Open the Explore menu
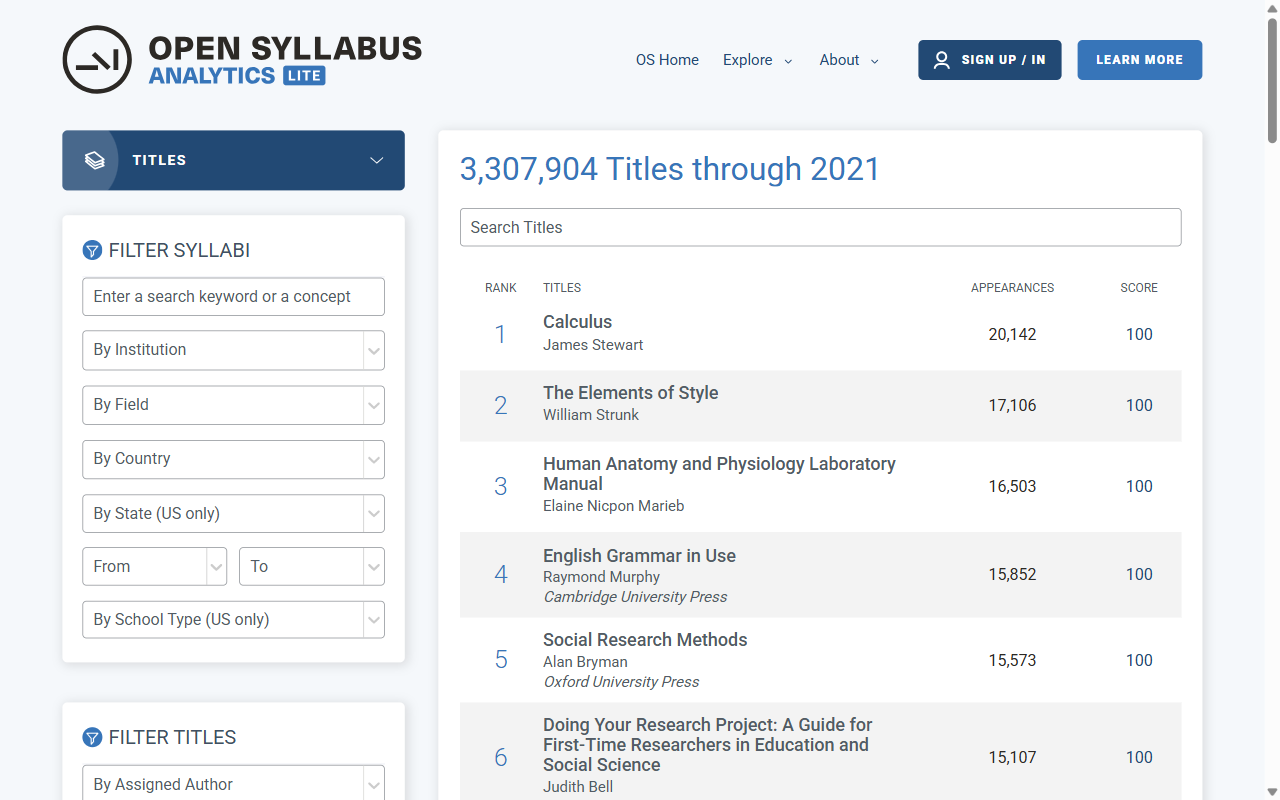Viewport: 1280px width, 800px height. (x=757, y=60)
